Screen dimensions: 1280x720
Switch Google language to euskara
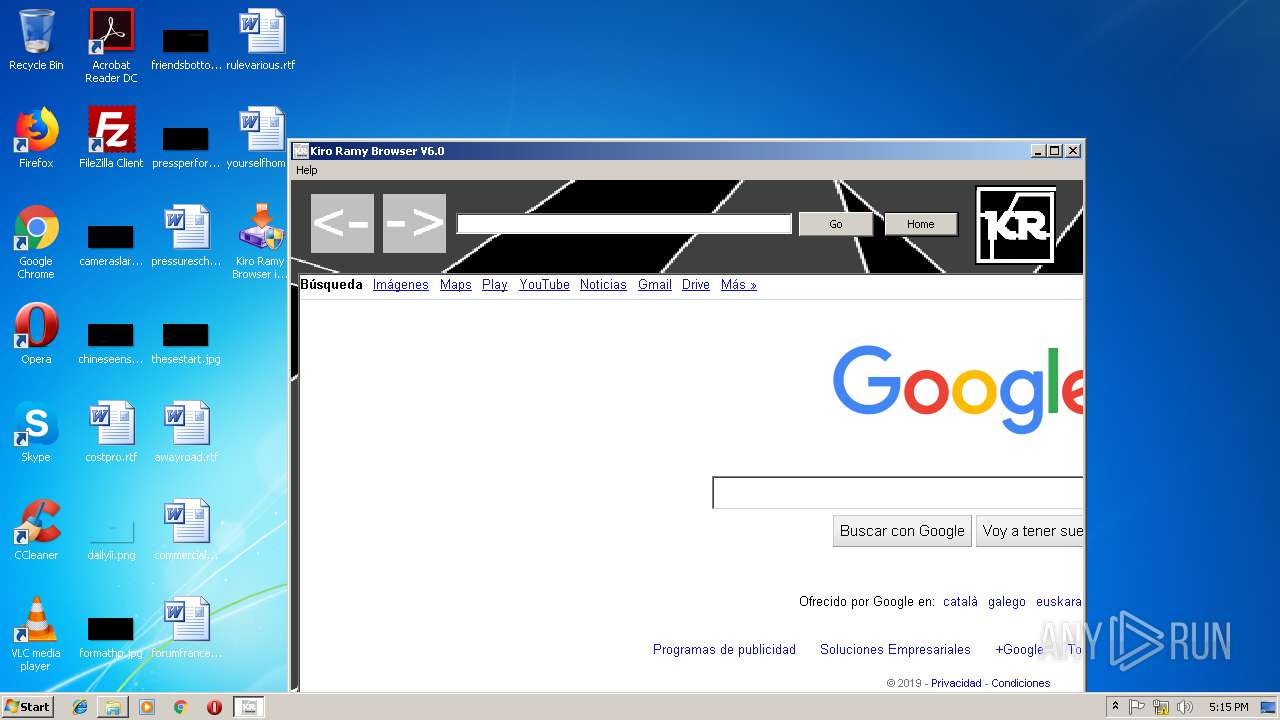point(1059,602)
